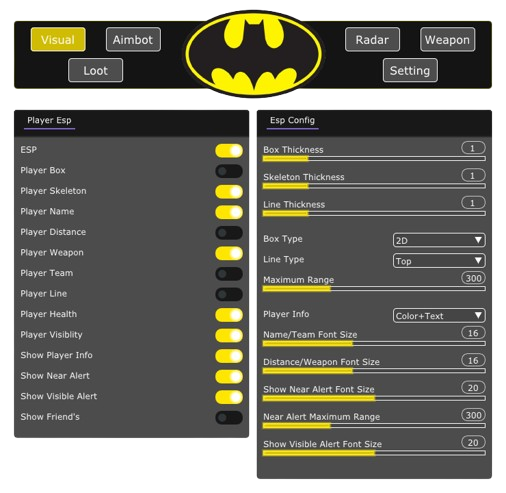
Task: Switch to the Visual tab
Action: tap(58, 40)
